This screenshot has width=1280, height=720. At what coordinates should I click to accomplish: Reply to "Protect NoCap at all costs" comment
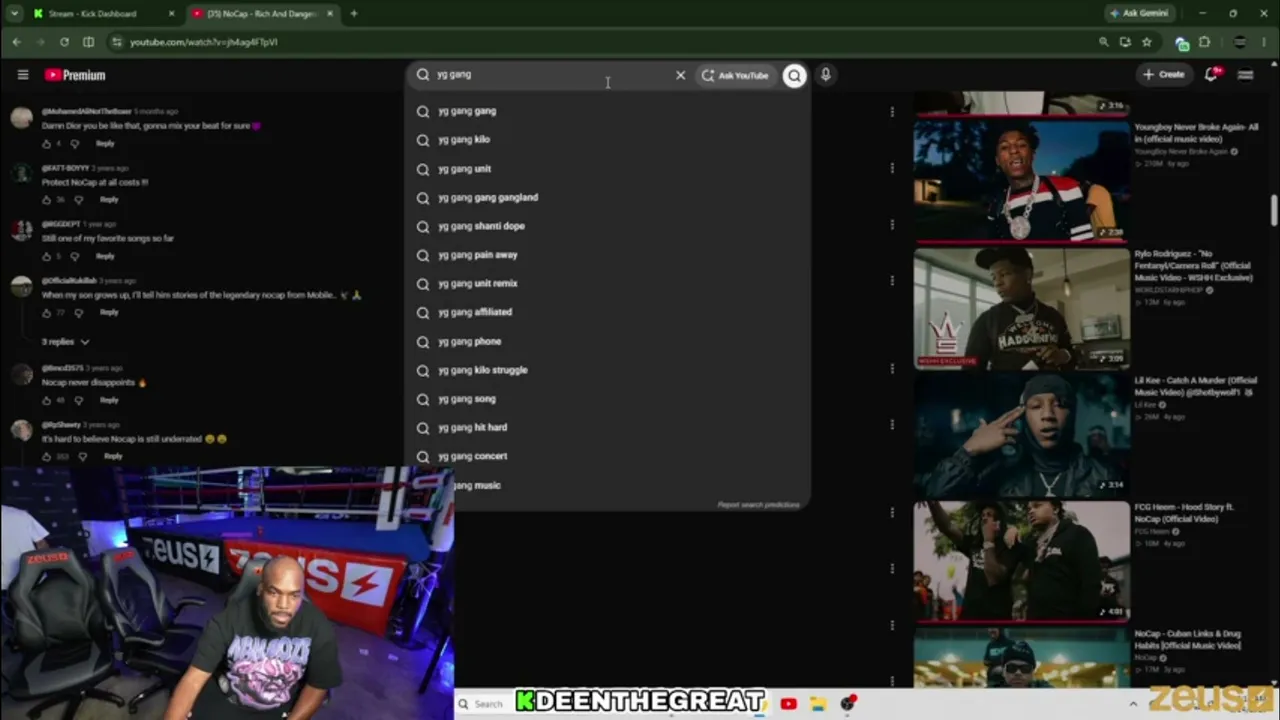(109, 200)
